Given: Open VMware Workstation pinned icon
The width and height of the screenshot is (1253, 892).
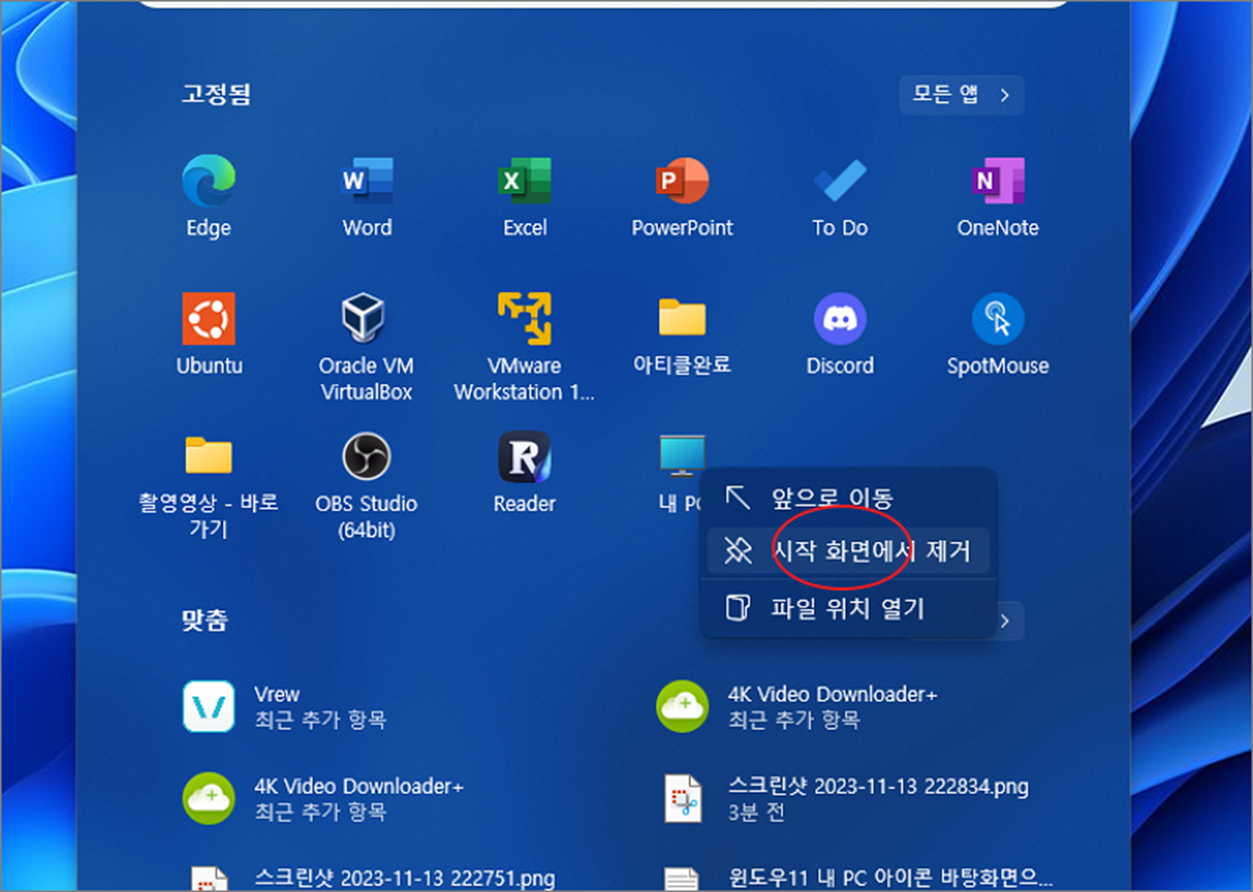Looking at the screenshot, I should coord(524,319).
